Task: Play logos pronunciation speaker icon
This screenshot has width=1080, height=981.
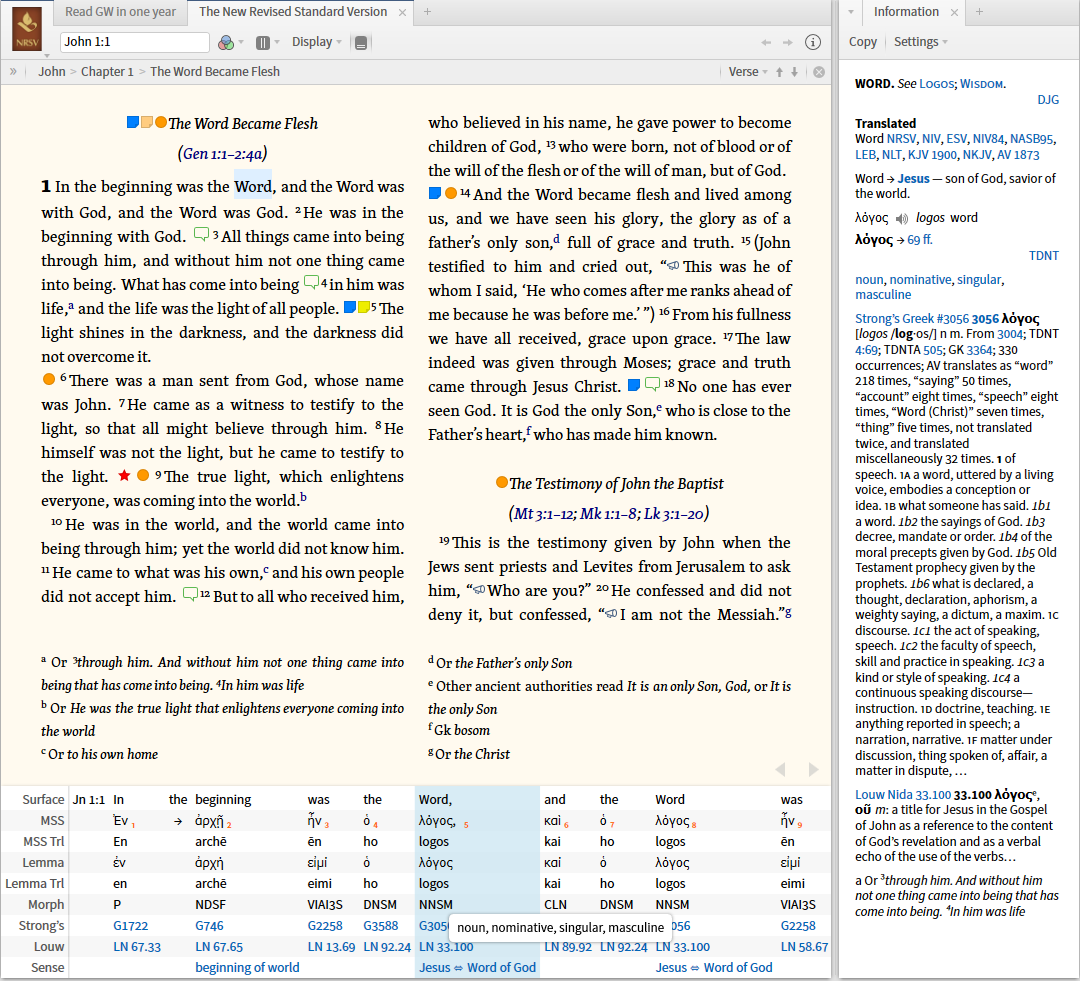Action: tap(902, 219)
